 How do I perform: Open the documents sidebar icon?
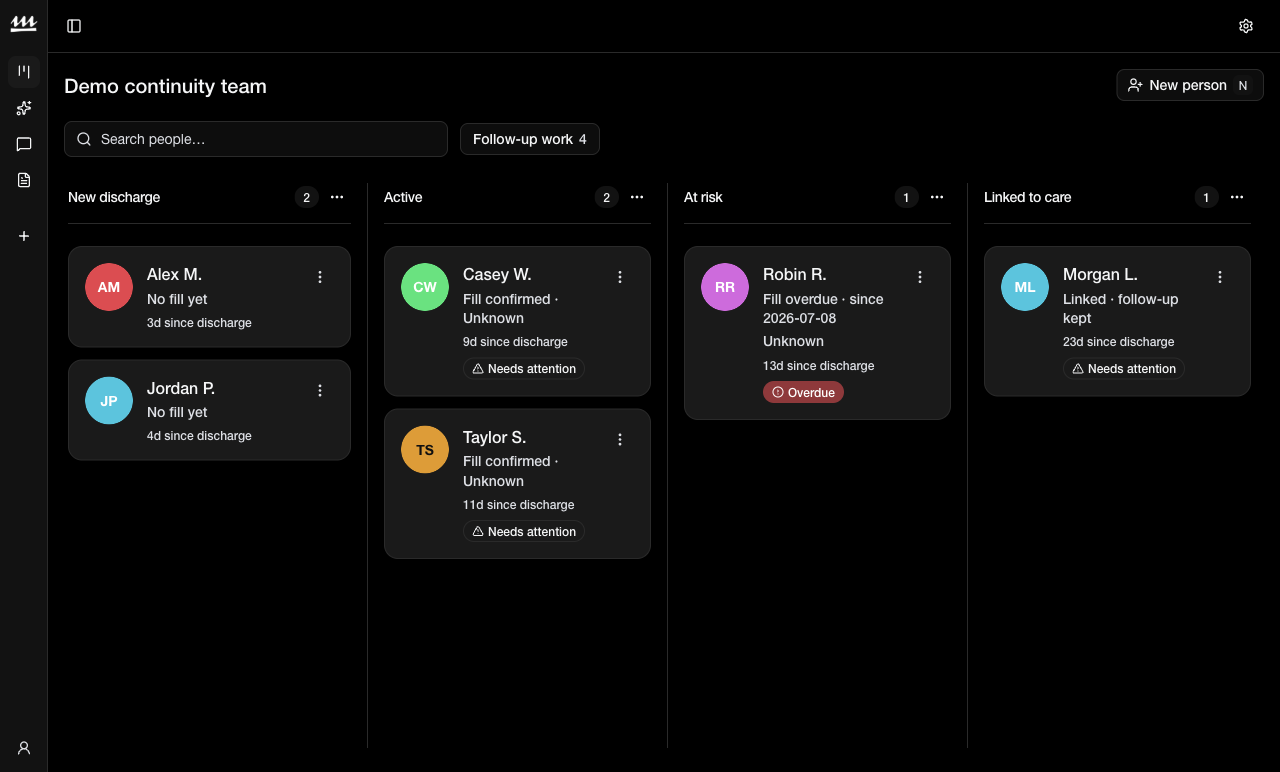pos(24,180)
